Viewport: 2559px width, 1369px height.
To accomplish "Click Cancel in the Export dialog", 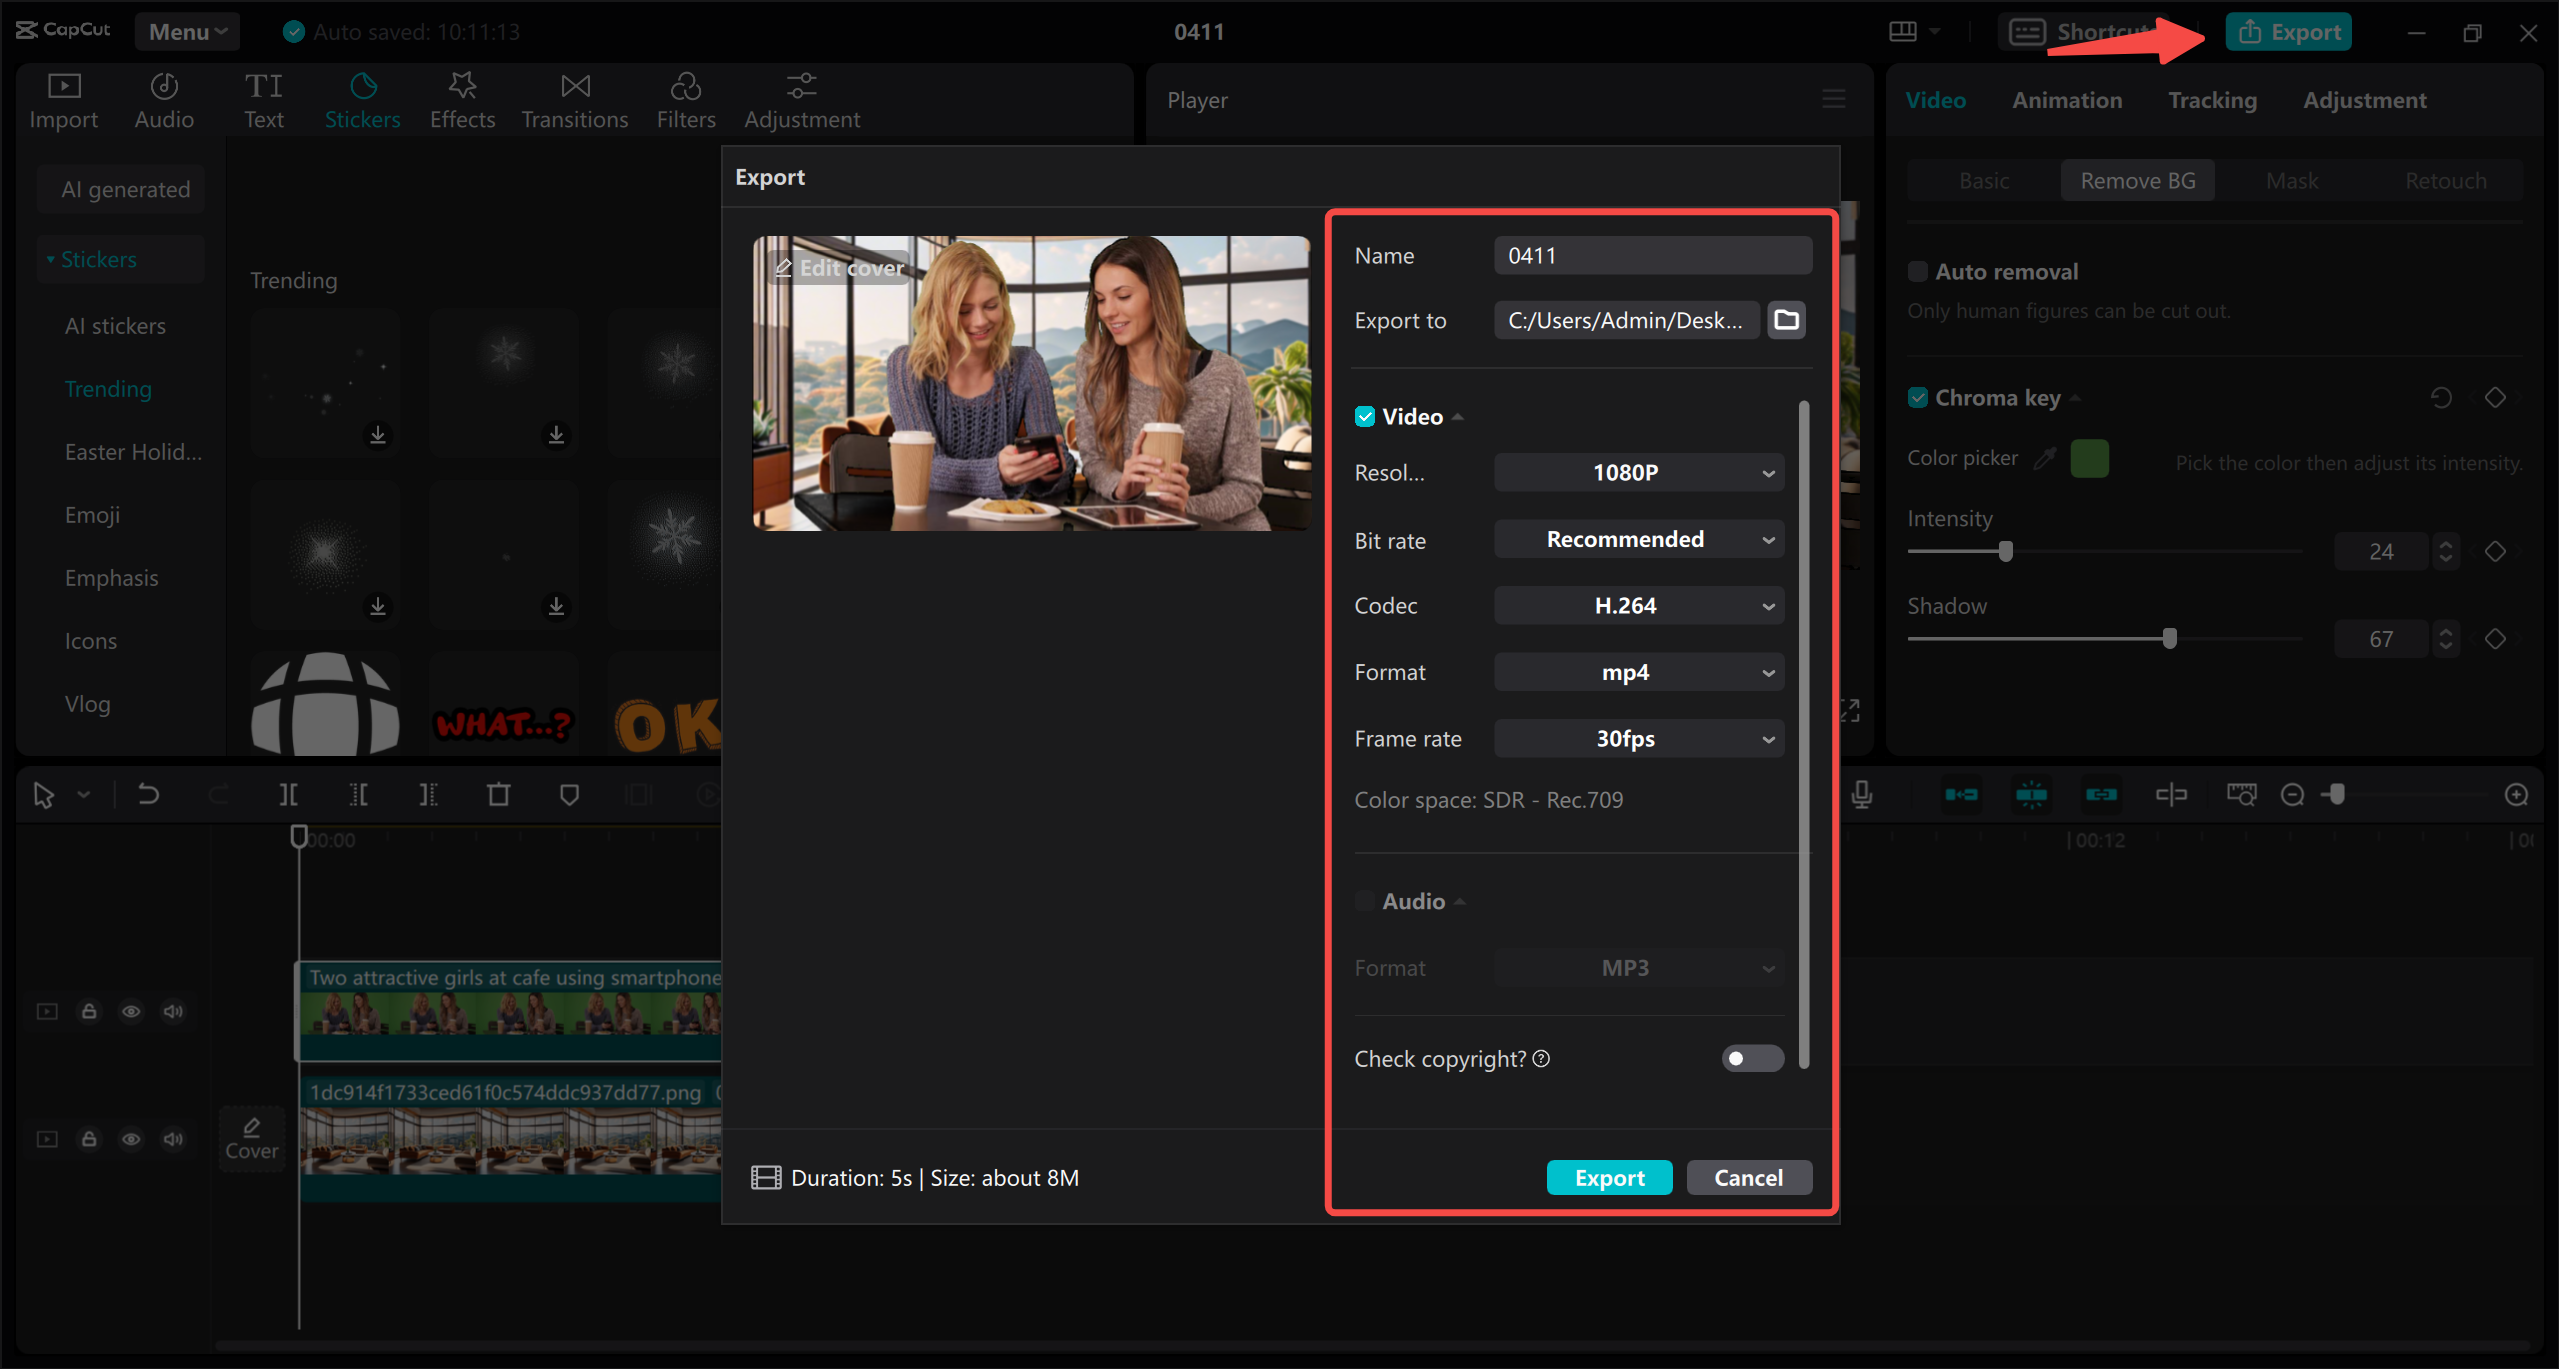I will click(1748, 1177).
